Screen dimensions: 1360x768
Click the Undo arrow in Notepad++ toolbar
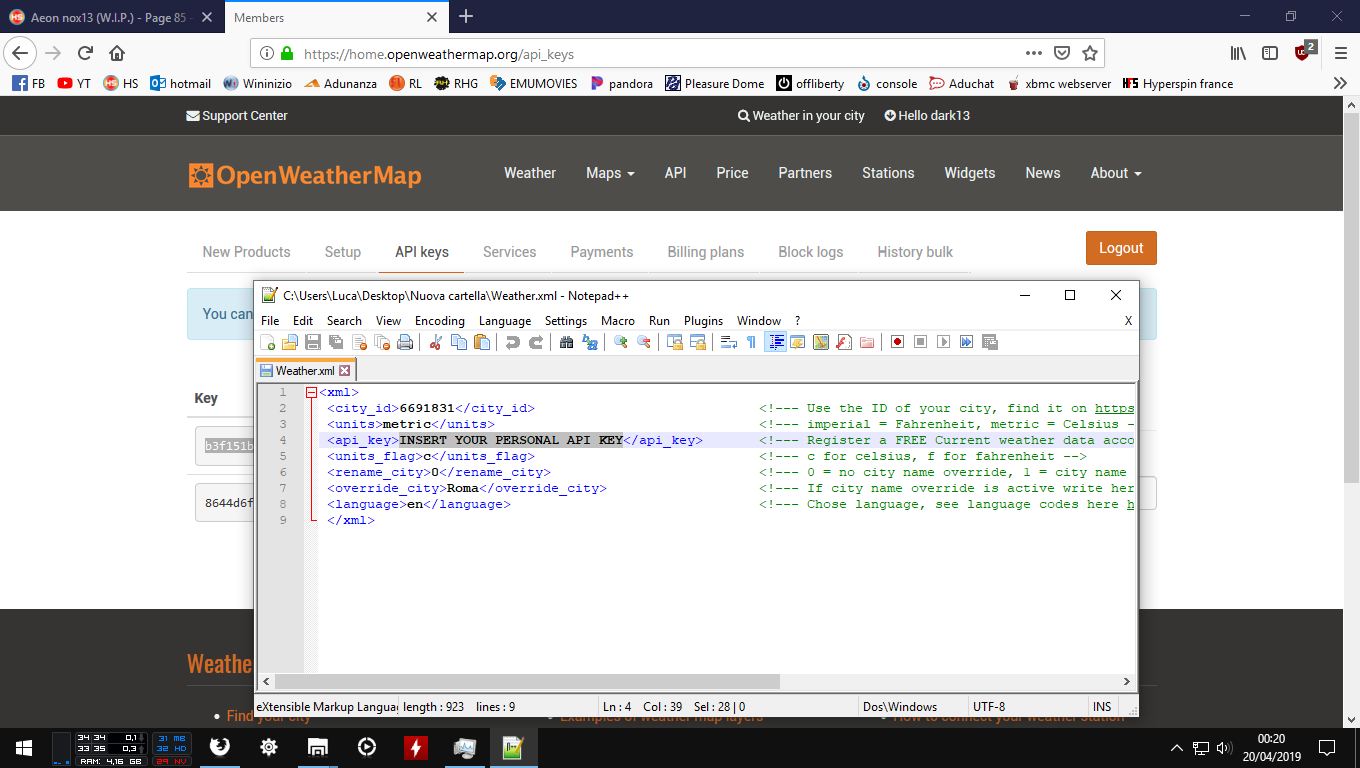(513, 342)
